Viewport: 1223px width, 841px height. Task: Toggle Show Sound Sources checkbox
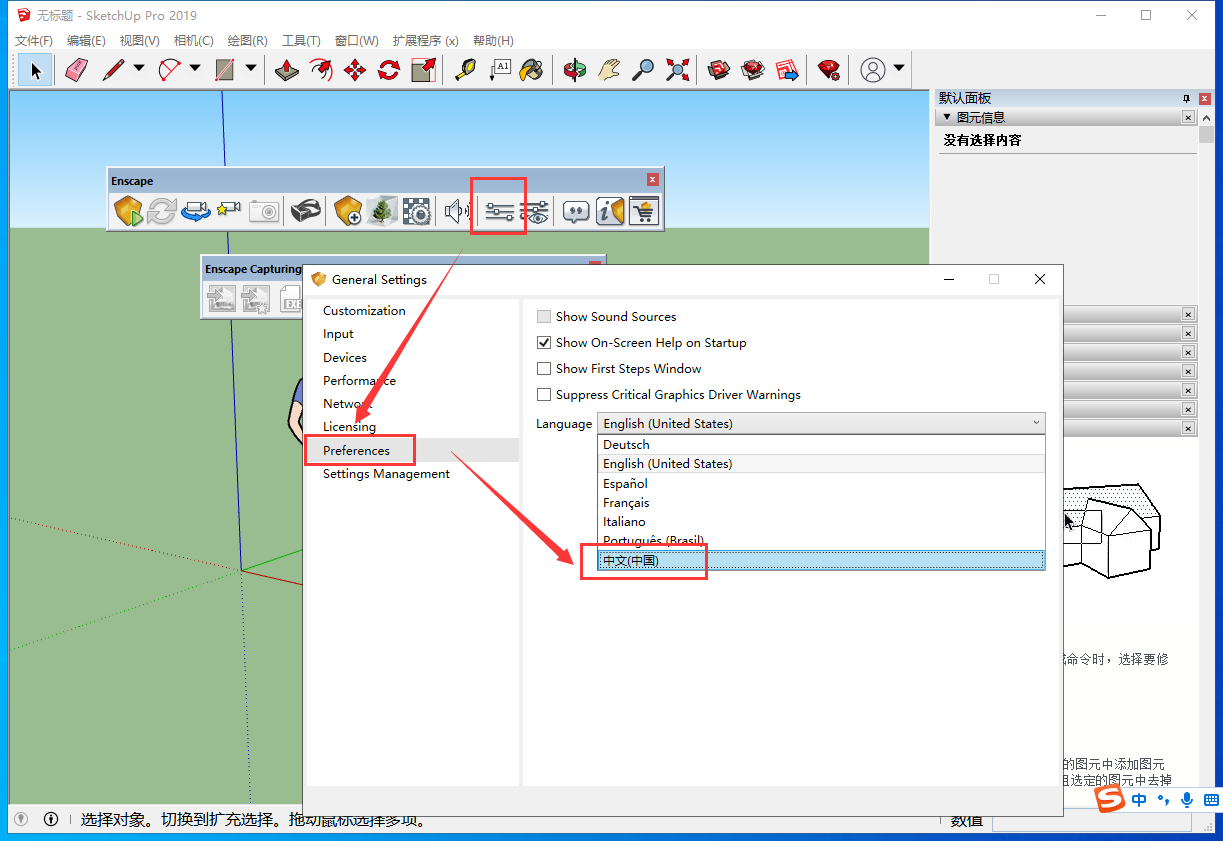coord(544,316)
